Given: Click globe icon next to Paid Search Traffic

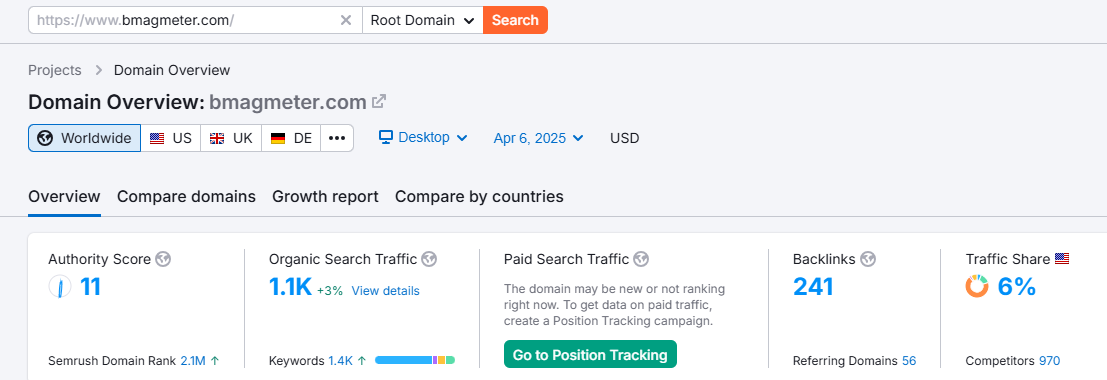Looking at the screenshot, I should coord(641,259).
